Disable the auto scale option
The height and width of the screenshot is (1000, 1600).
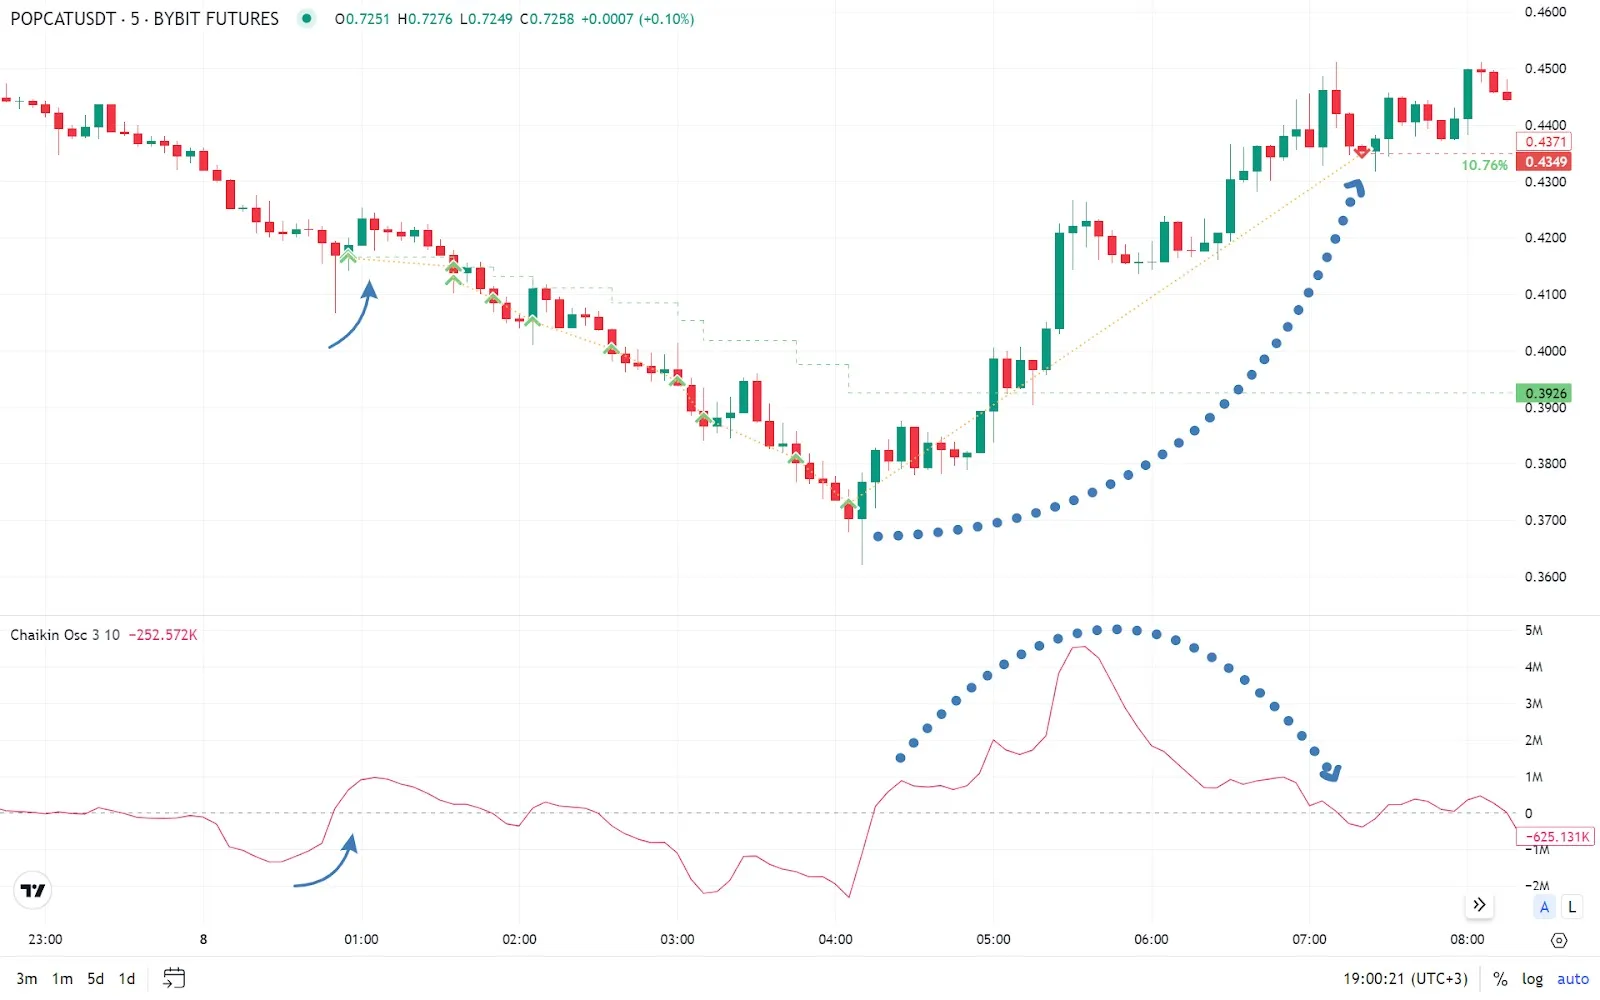pyautogui.click(x=1572, y=979)
